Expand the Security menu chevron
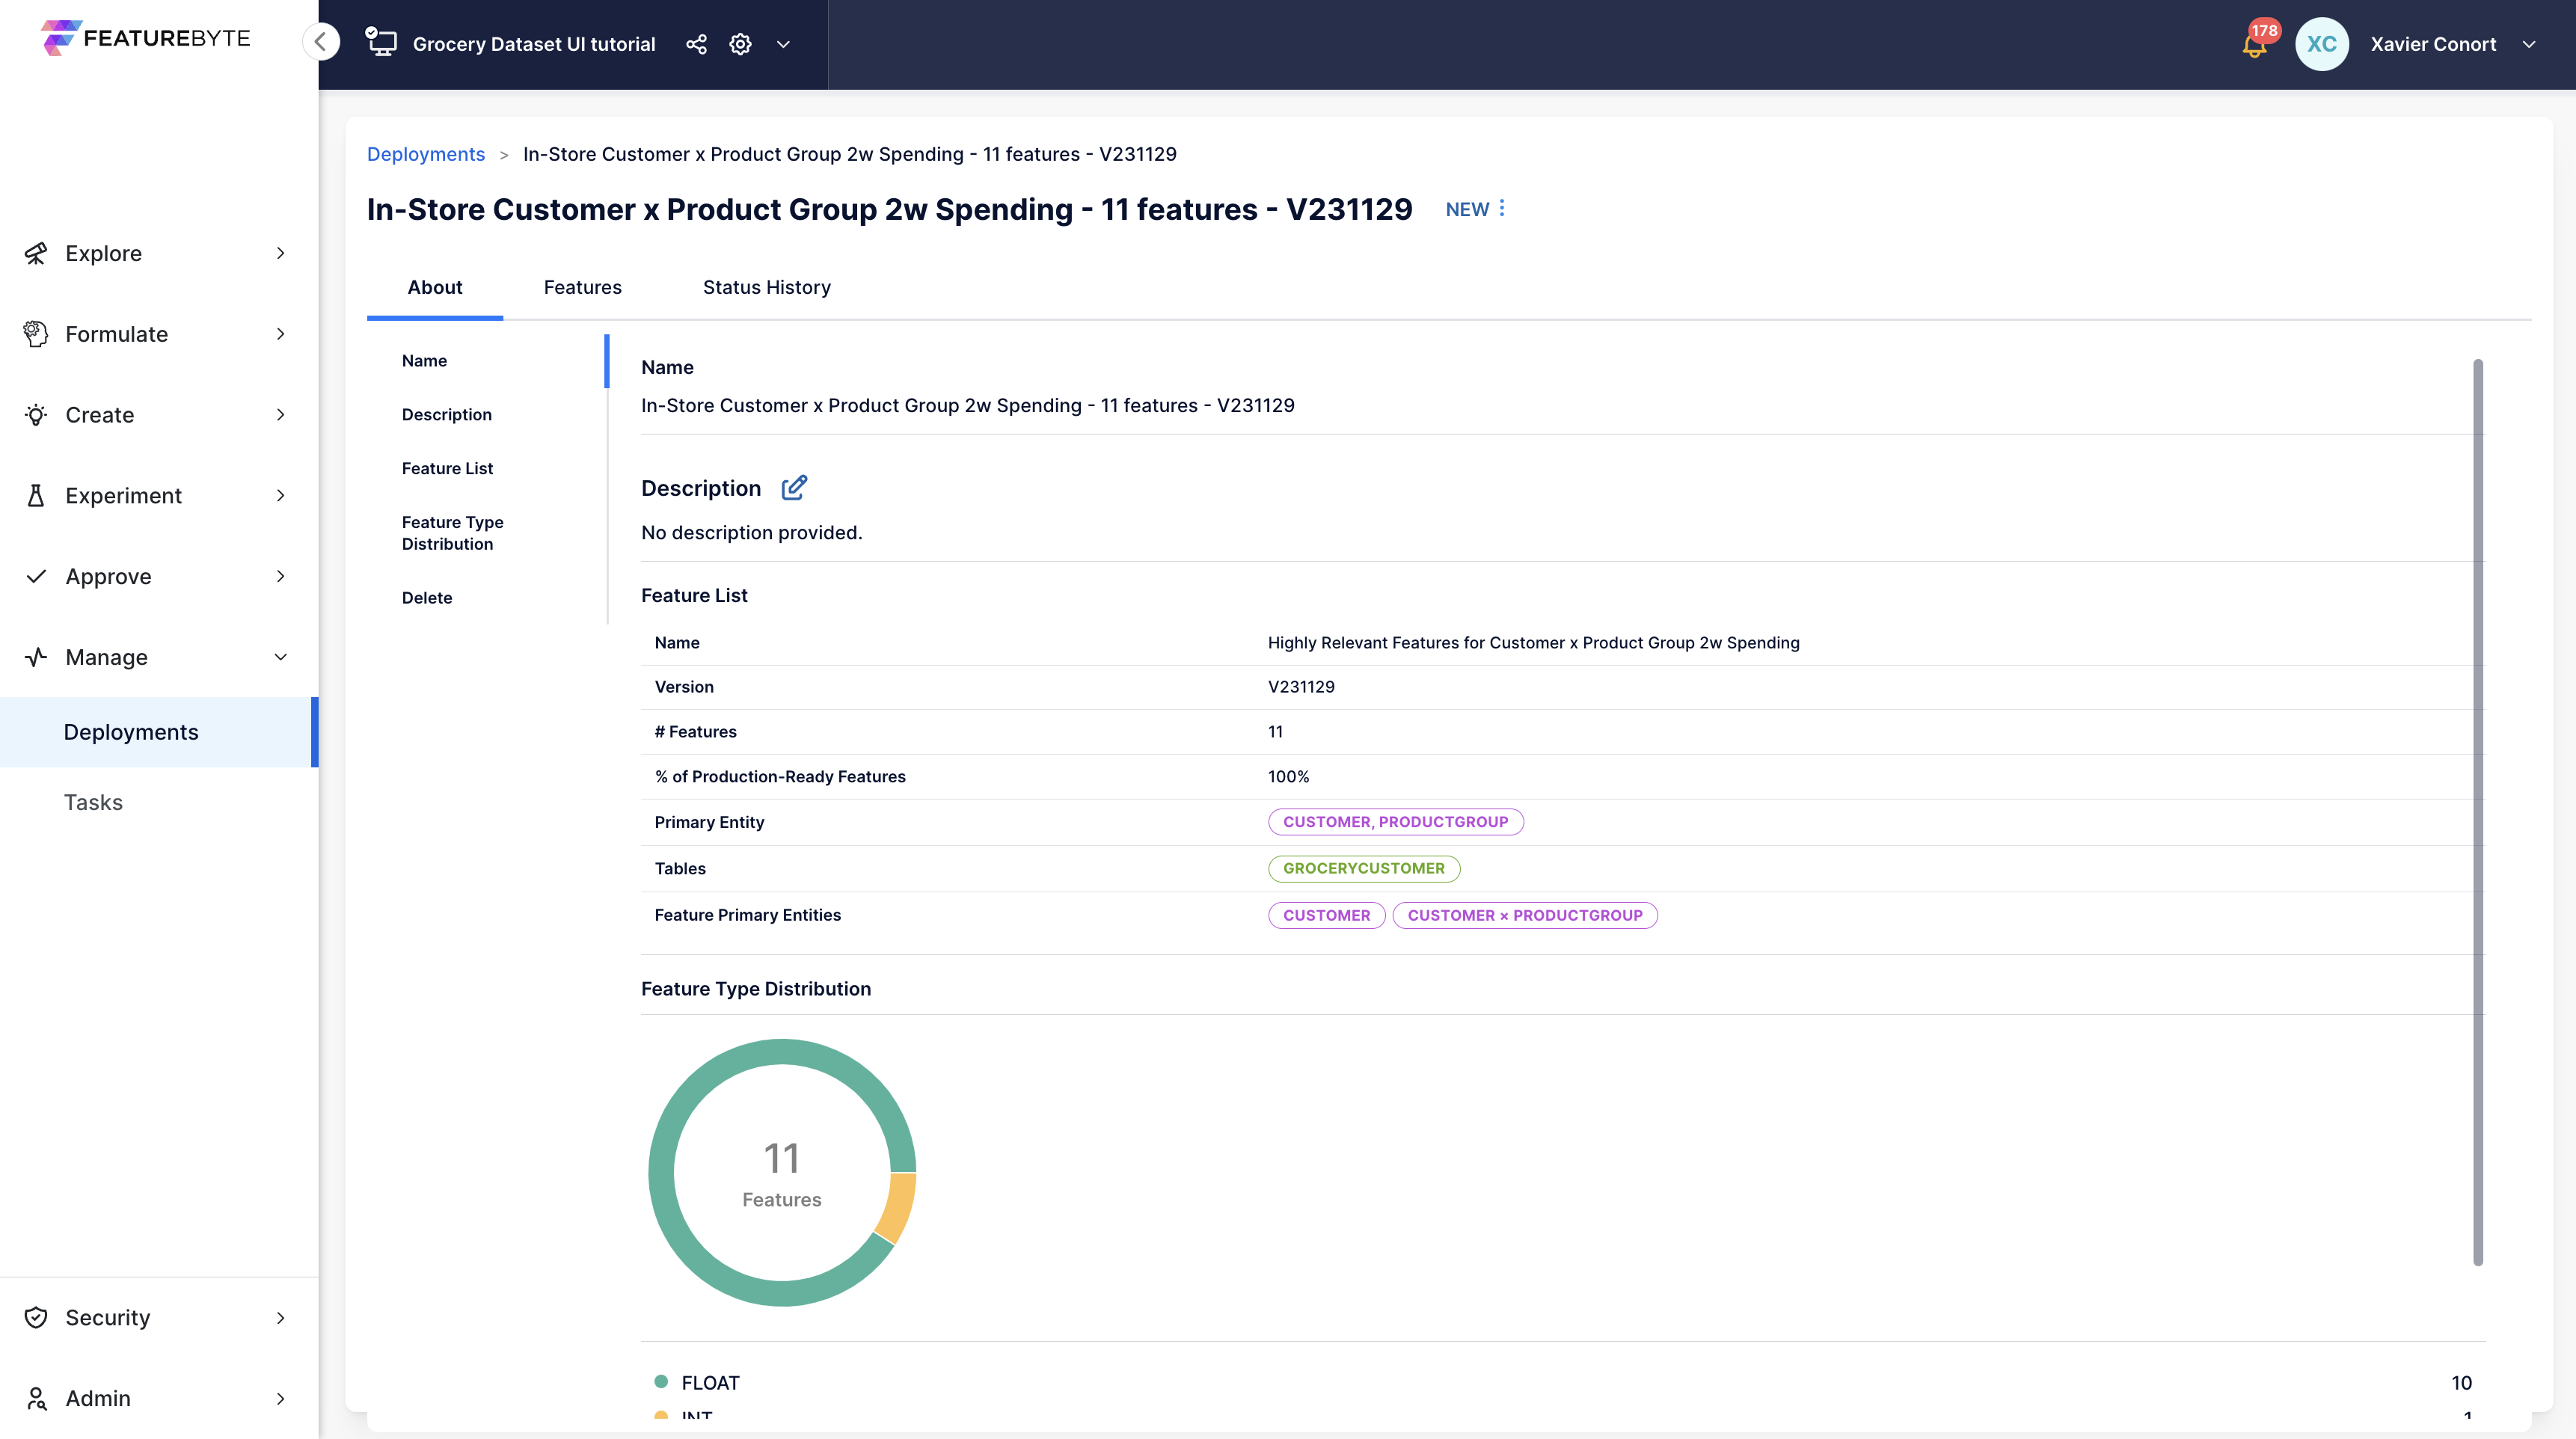Viewport: 2576px width, 1439px height. [x=281, y=1318]
